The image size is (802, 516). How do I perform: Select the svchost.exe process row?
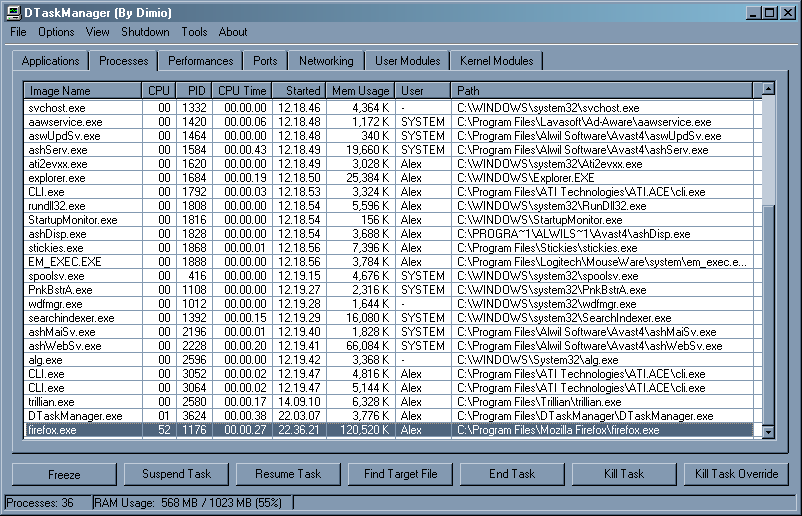pos(389,108)
